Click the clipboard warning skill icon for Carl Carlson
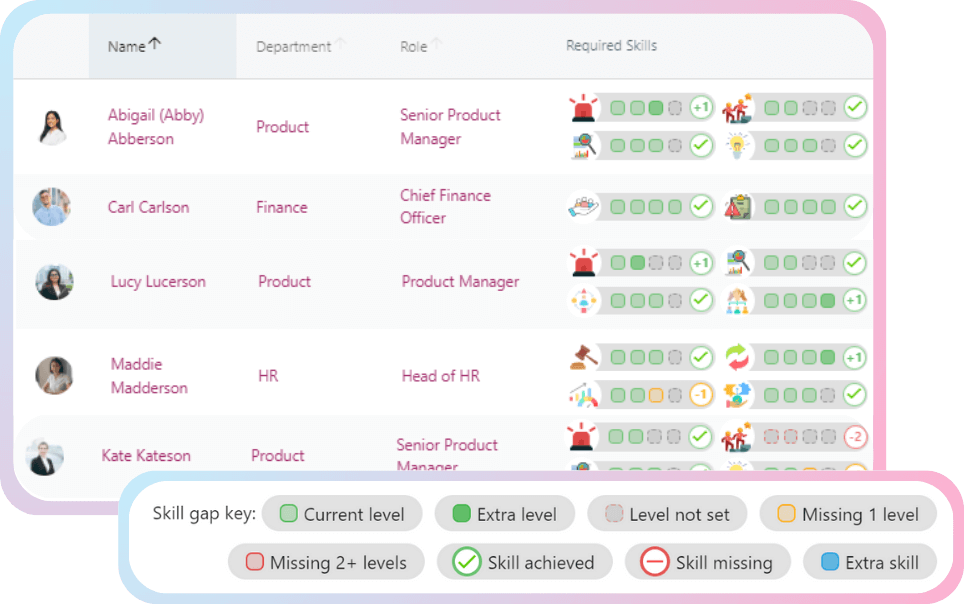The height and width of the screenshot is (605, 965). [x=738, y=207]
